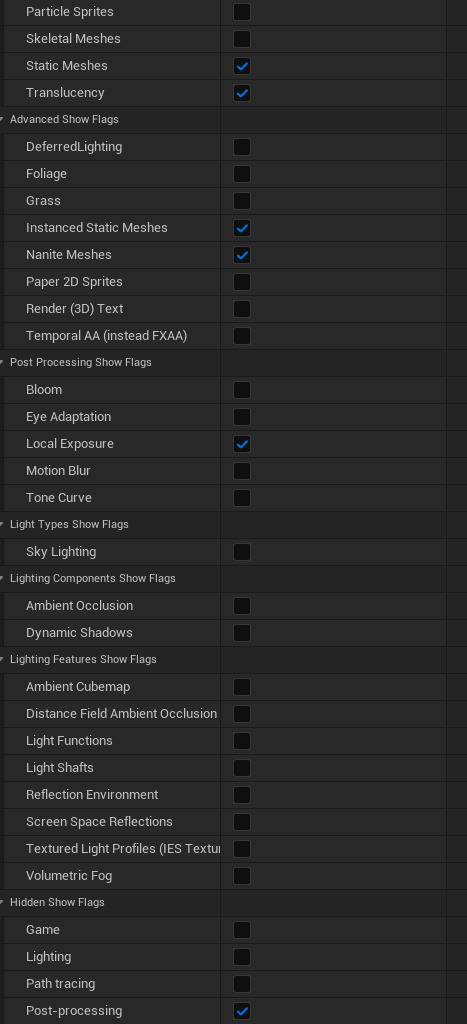Check the Path tracing checkbox
467x1024 pixels.
tap(242, 984)
